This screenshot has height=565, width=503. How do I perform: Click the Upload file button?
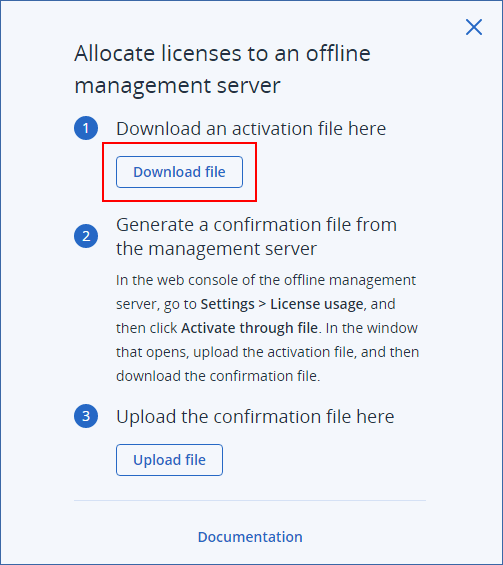pyautogui.click(x=169, y=460)
